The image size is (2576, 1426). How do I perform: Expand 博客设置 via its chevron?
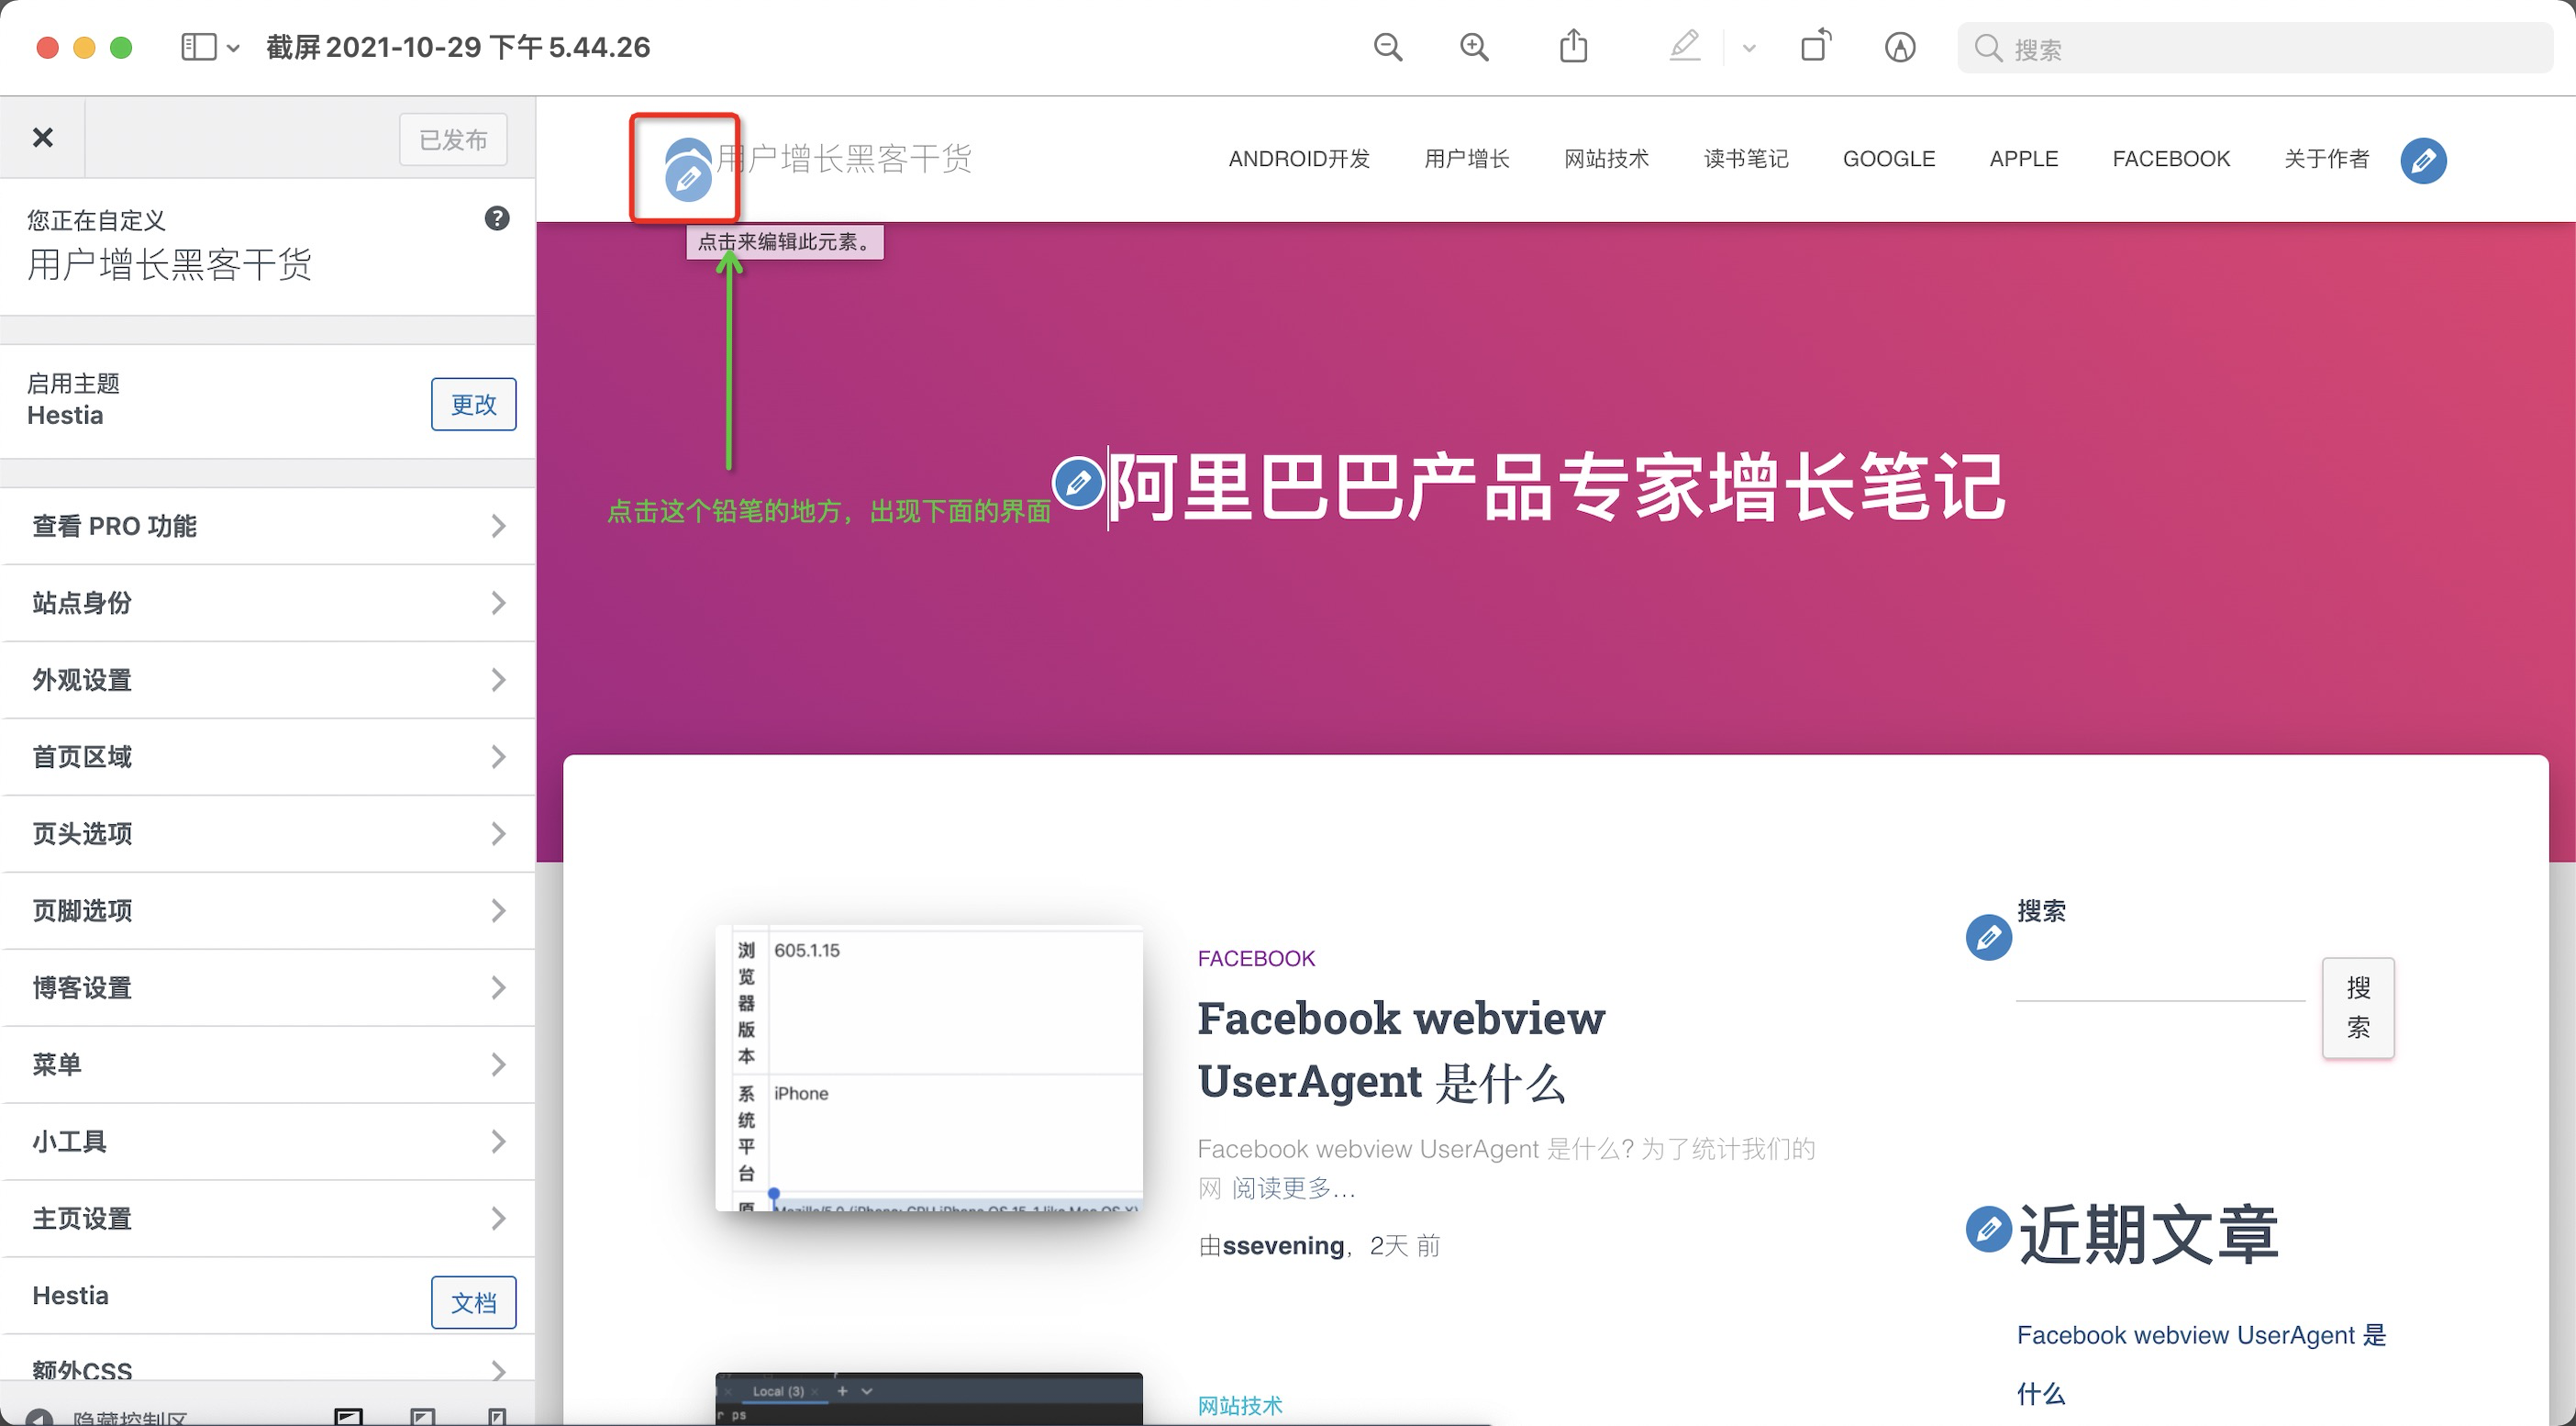coord(498,988)
